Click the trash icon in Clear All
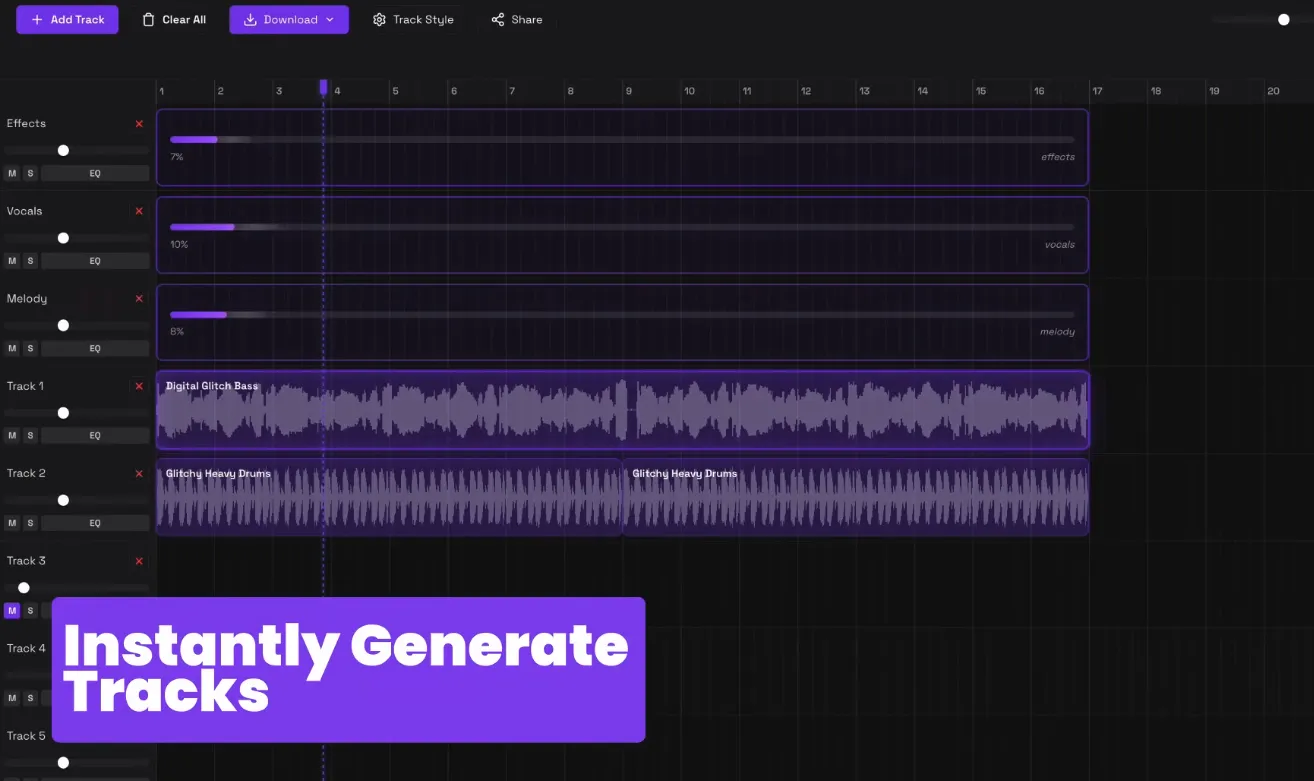This screenshot has width=1314, height=781. [x=149, y=20]
